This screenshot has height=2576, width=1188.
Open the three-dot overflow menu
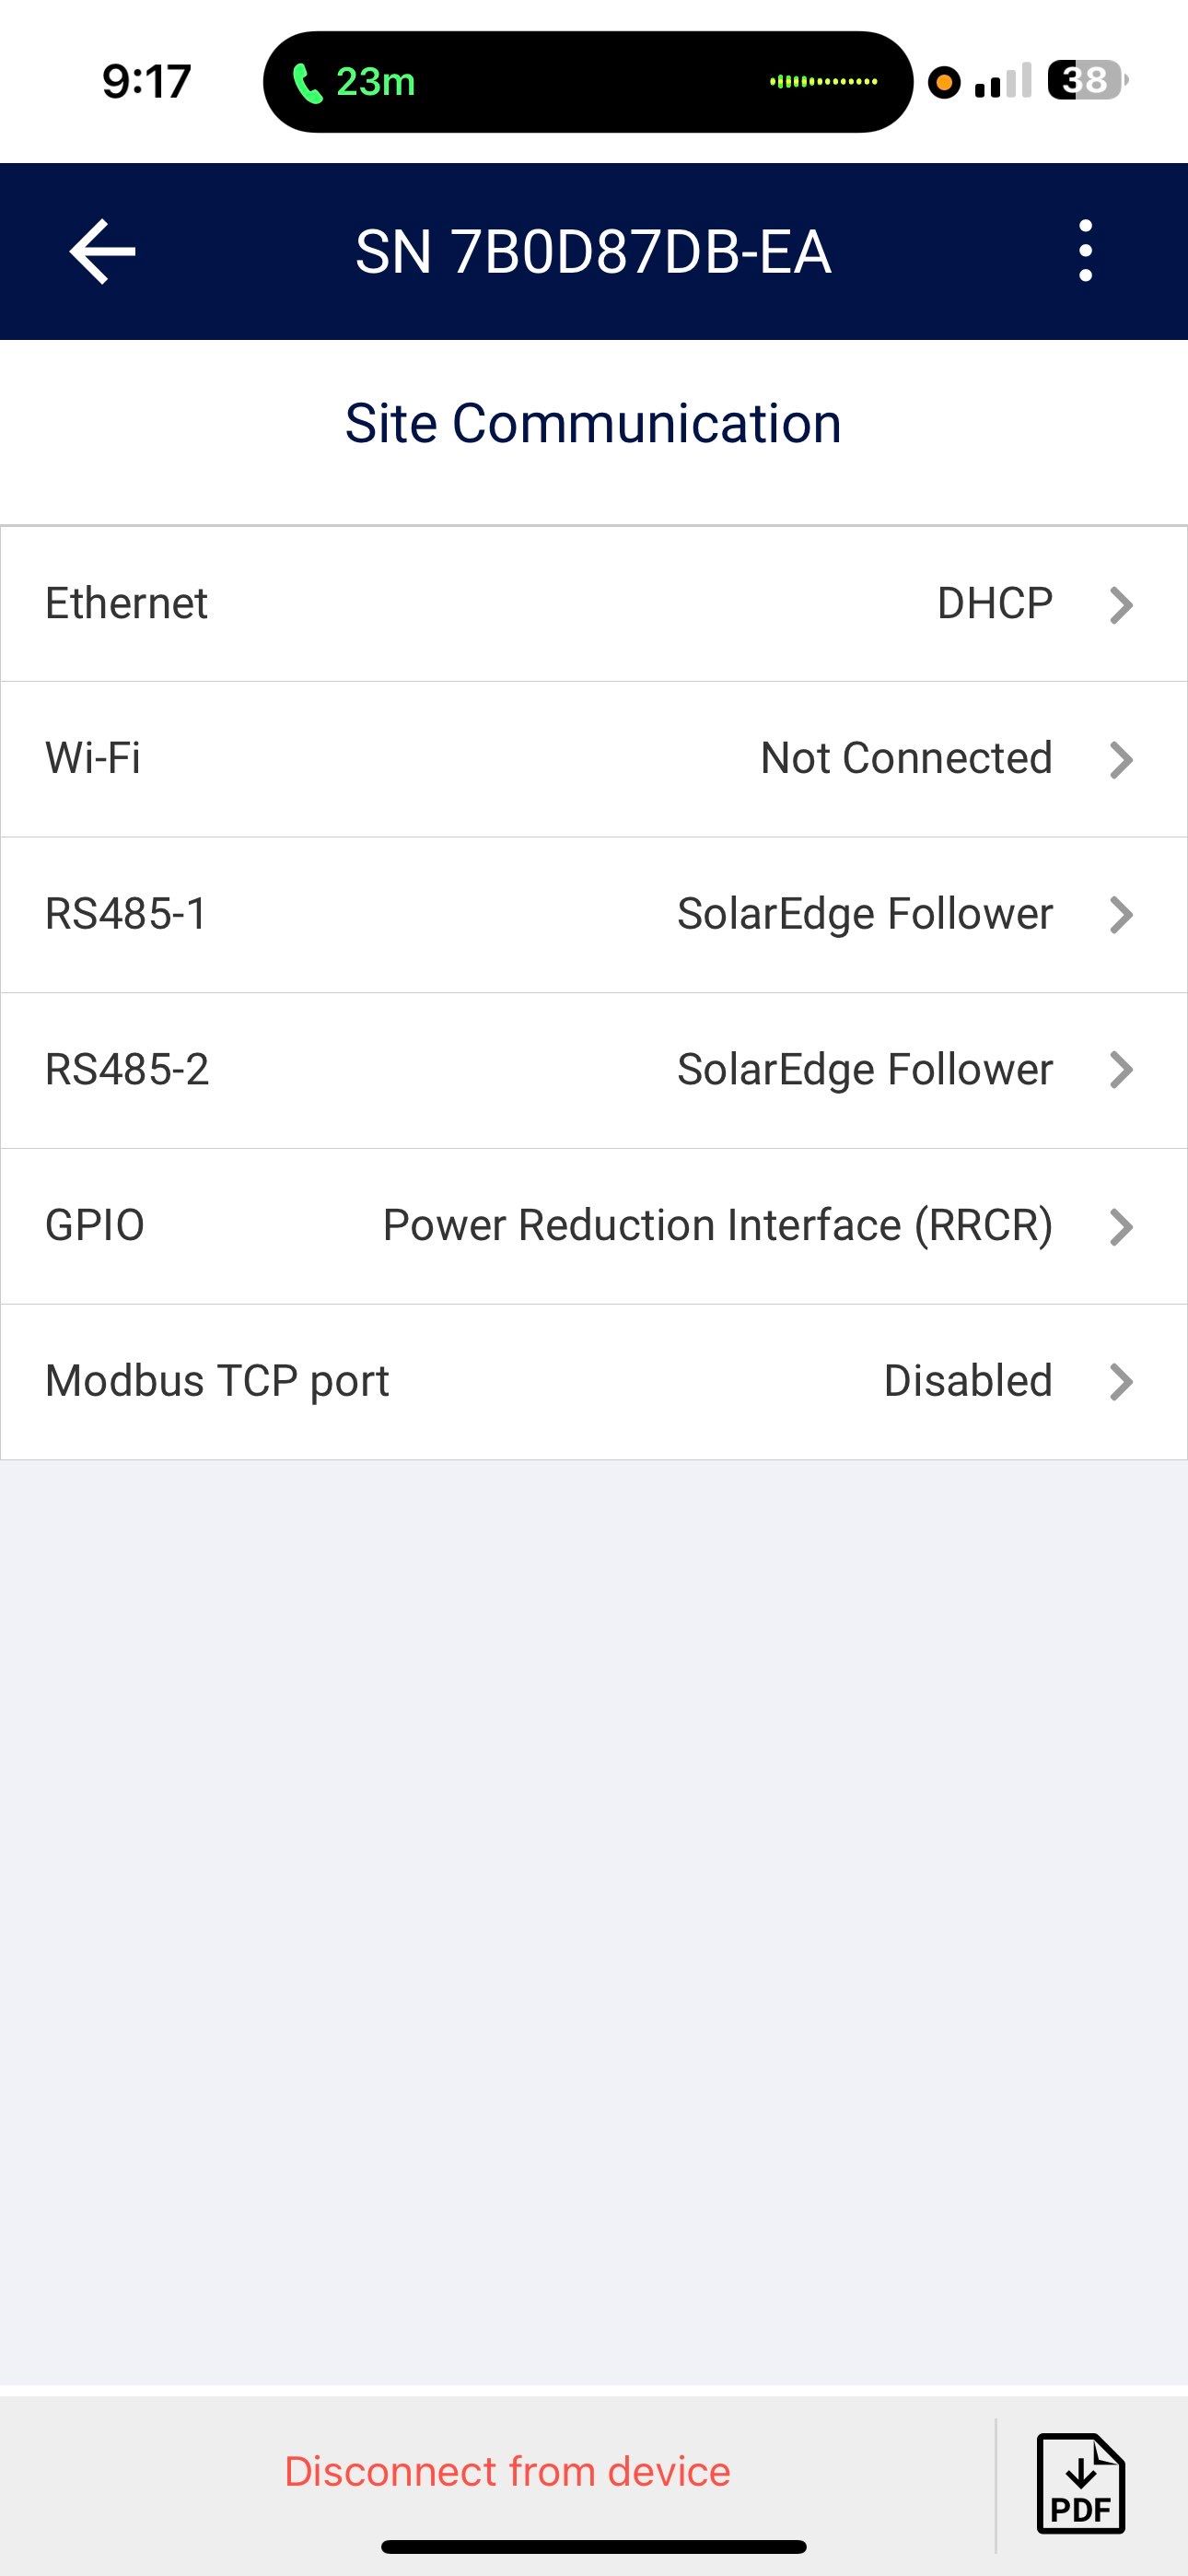pos(1085,251)
